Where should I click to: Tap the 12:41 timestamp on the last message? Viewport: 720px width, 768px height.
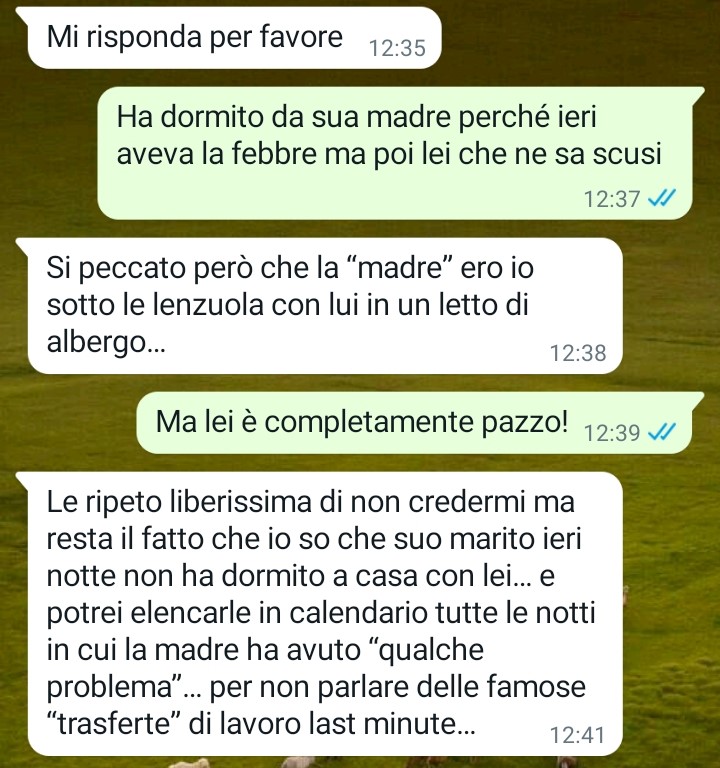[x=578, y=735]
